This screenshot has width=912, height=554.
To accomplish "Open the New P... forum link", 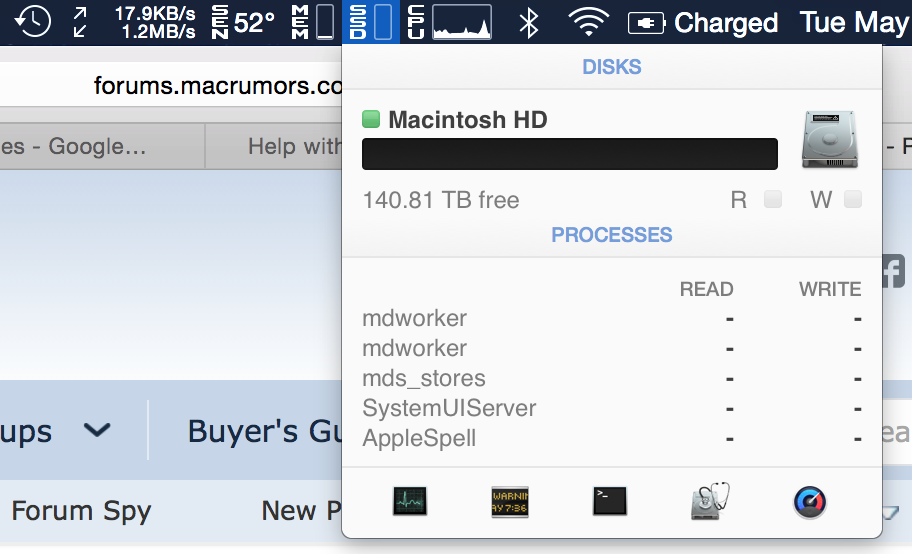I will click(x=301, y=511).
